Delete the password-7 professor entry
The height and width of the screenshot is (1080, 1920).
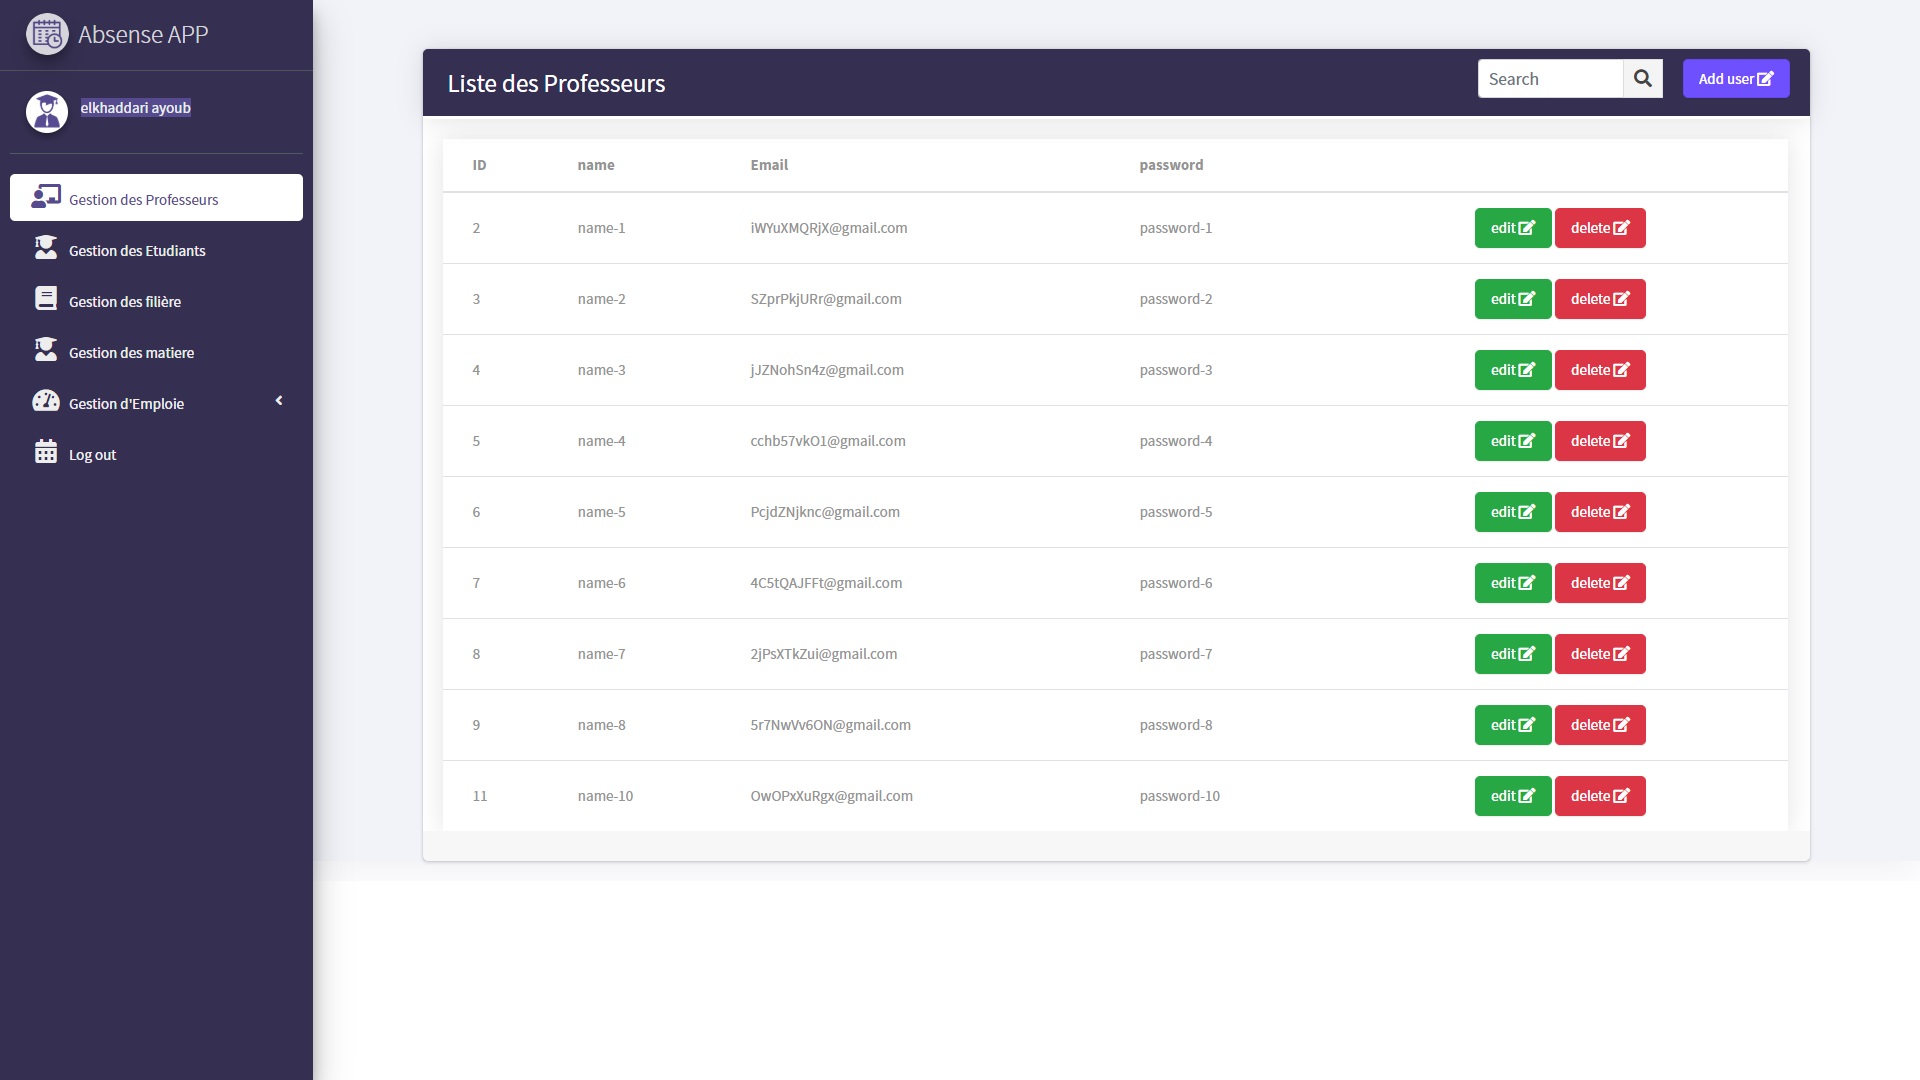click(x=1599, y=654)
